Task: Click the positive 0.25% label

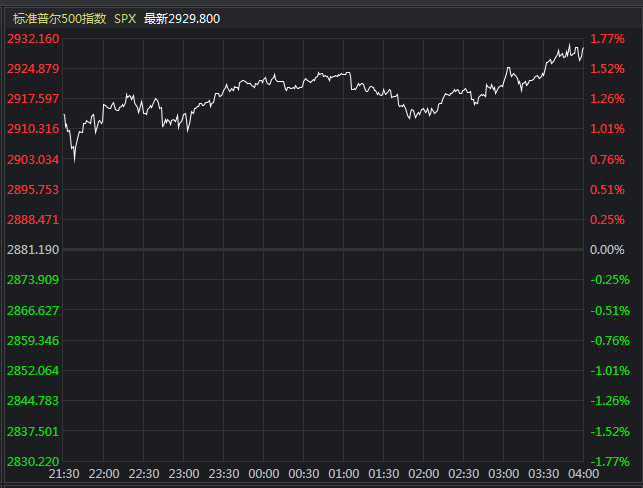Action: (x=607, y=219)
